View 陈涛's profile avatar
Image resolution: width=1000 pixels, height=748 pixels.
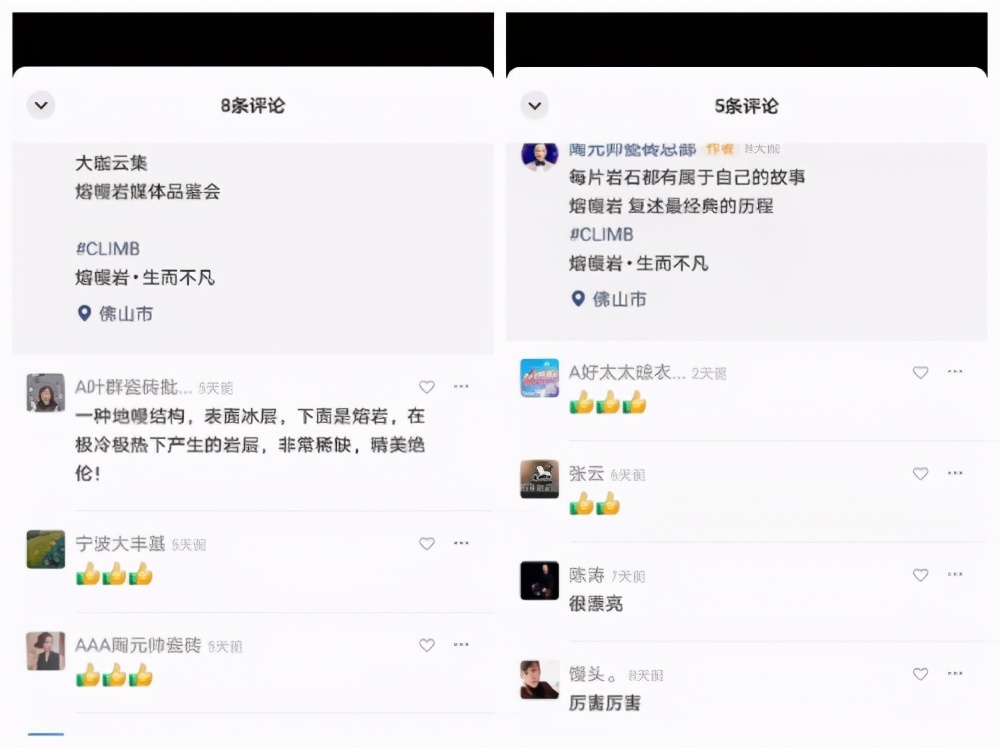[x=539, y=580]
